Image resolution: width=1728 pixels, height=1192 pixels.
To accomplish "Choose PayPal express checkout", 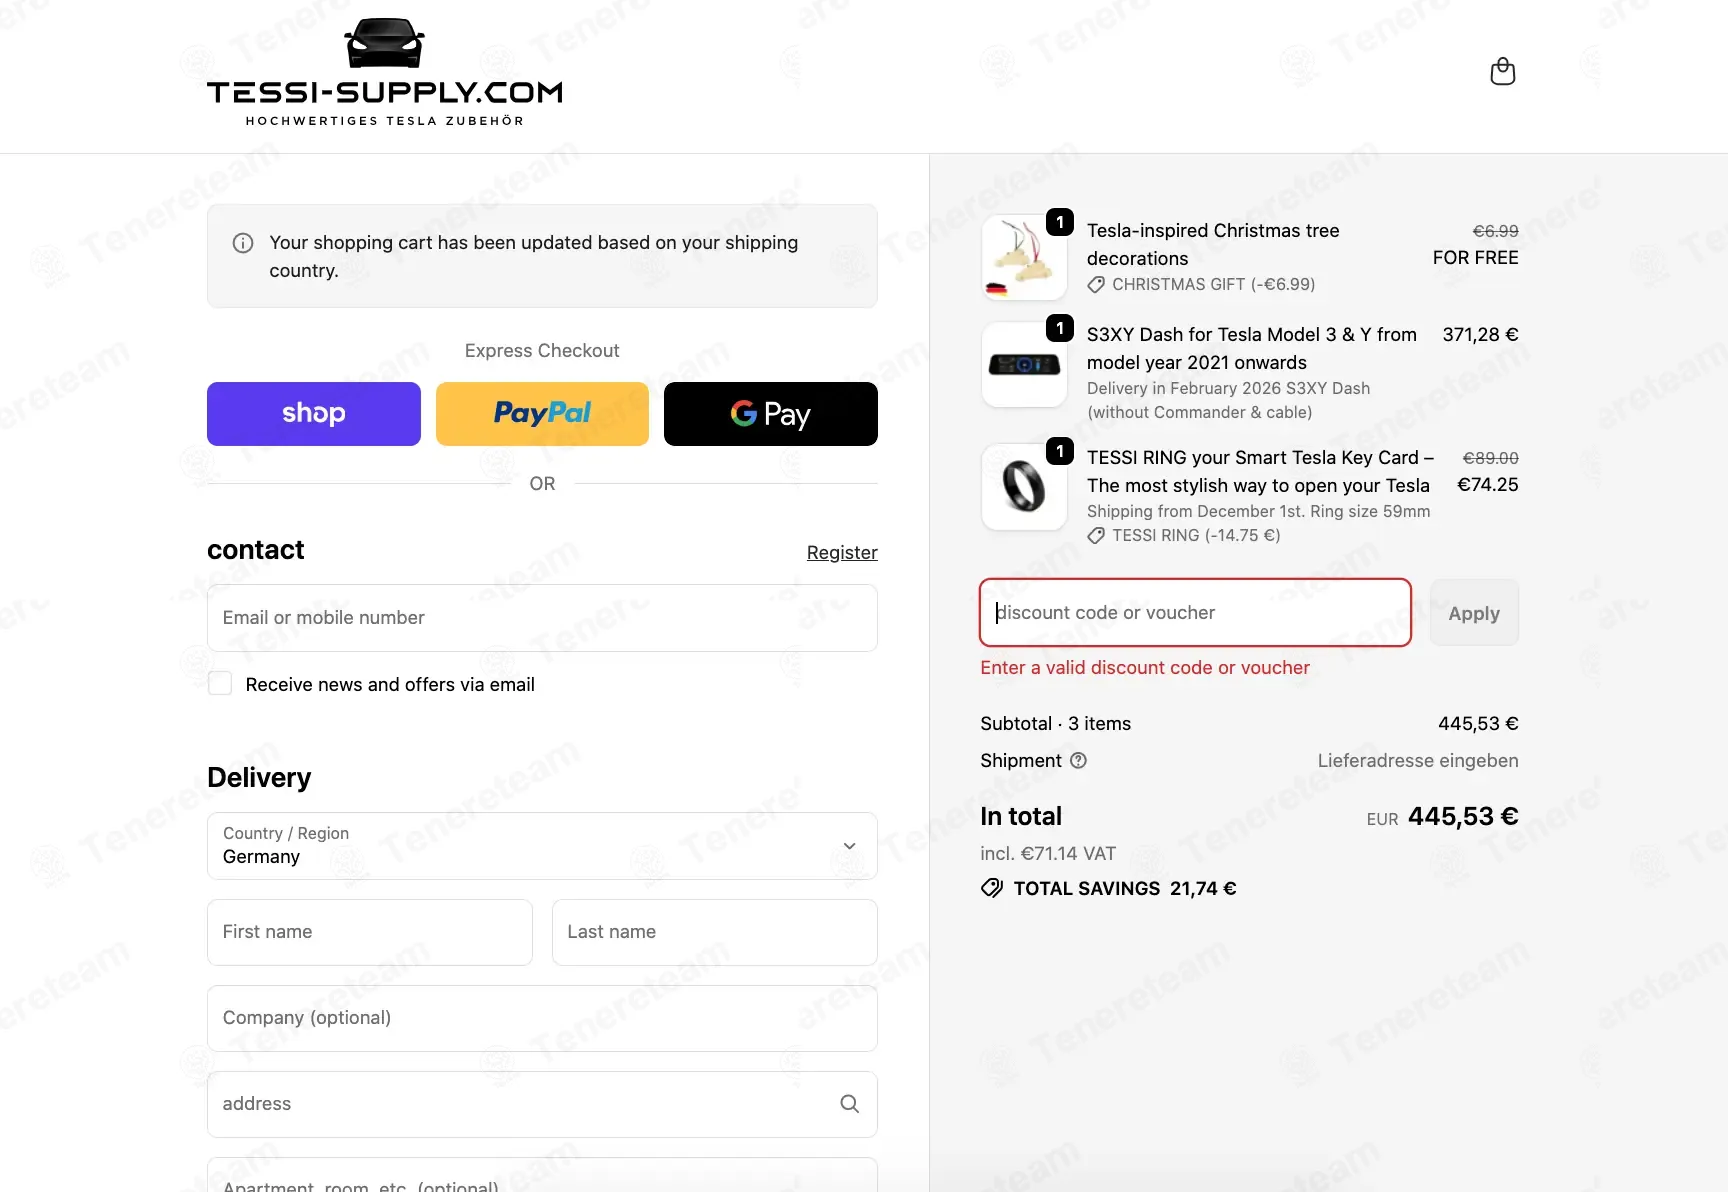I will 542,414.
